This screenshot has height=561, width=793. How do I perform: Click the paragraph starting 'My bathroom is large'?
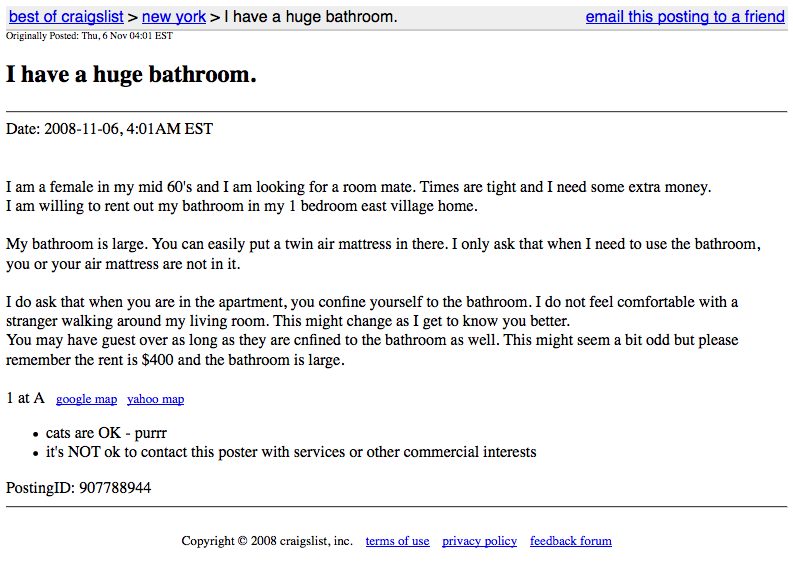[383, 254]
